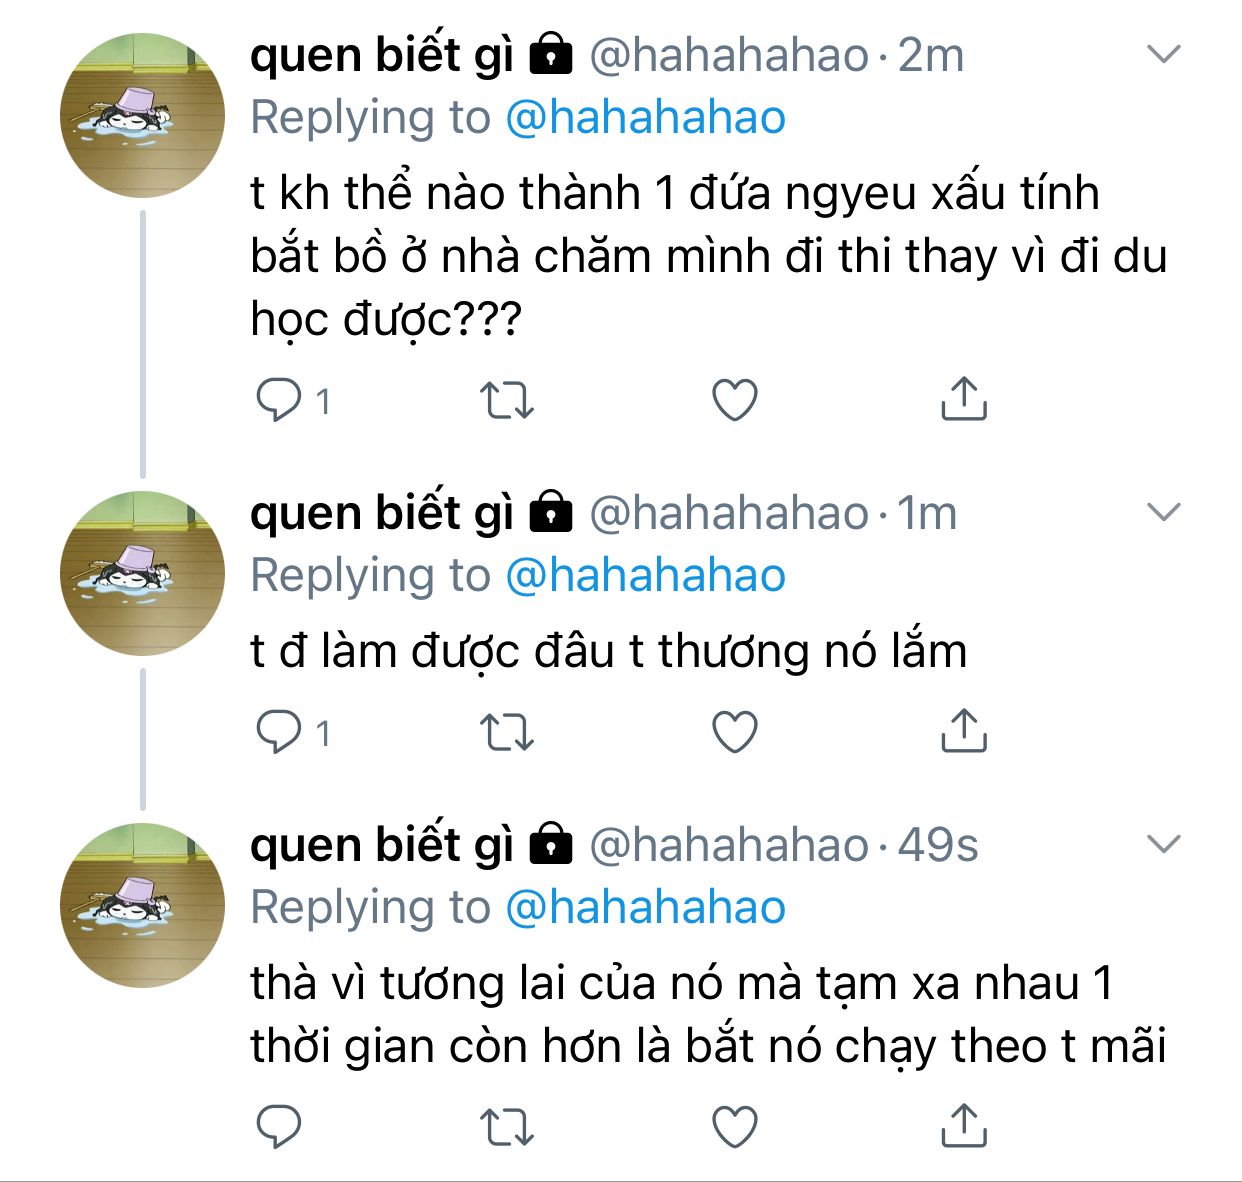
Task: Retweet the tweet posted 49s ago
Action: tap(507, 1127)
